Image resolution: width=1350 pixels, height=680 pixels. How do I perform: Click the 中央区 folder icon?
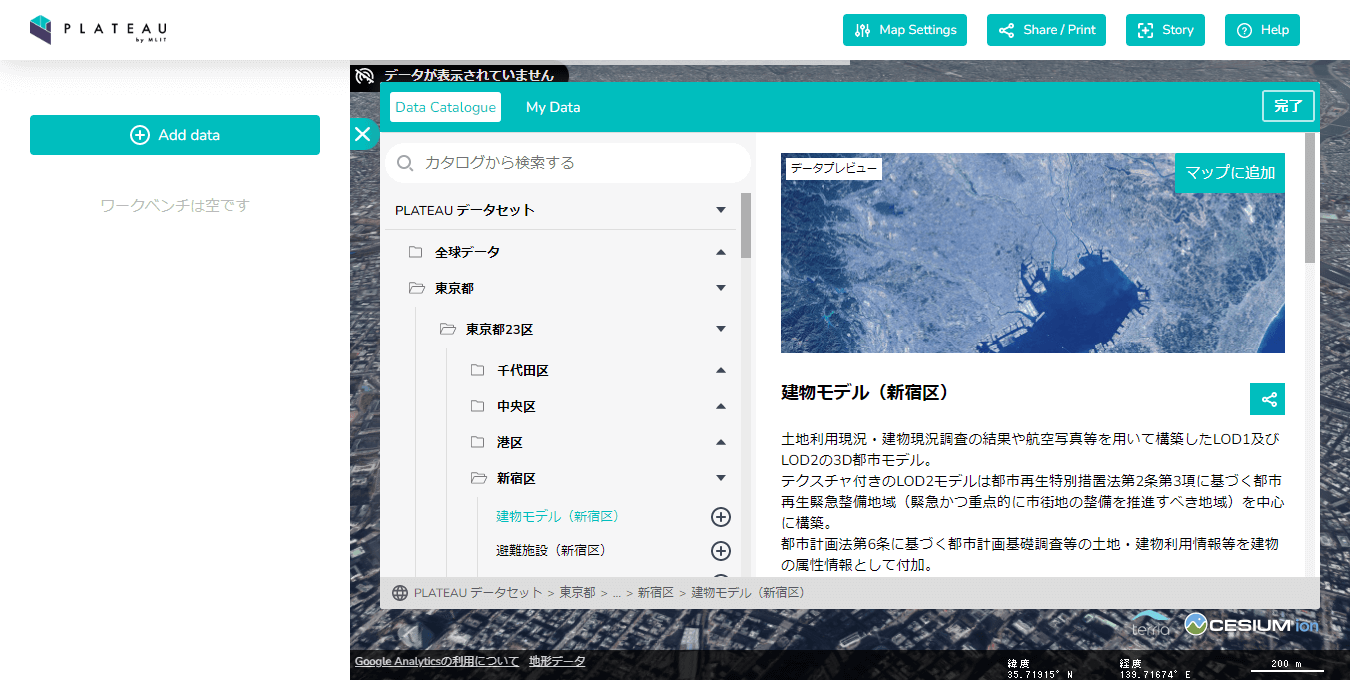click(478, 406)
